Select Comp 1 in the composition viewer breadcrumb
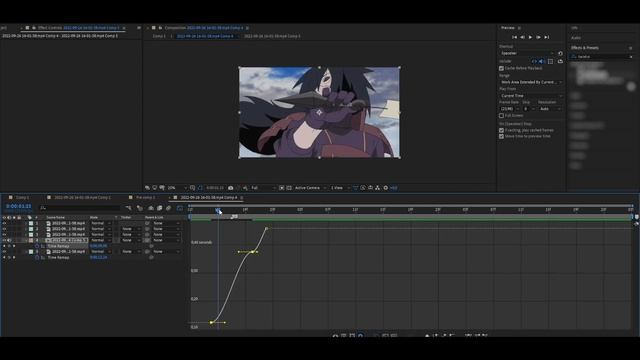 click(x=159, y=36)
